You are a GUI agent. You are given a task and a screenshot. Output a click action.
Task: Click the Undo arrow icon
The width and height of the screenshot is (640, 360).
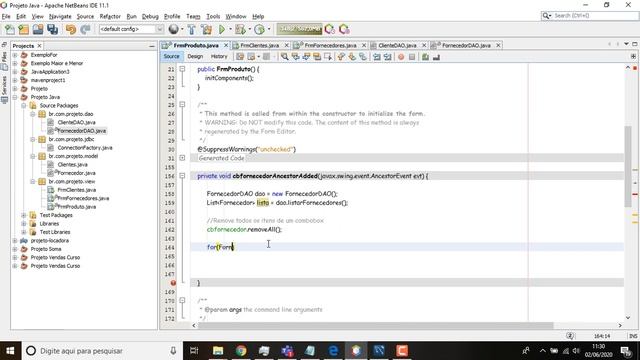(71, 29)
